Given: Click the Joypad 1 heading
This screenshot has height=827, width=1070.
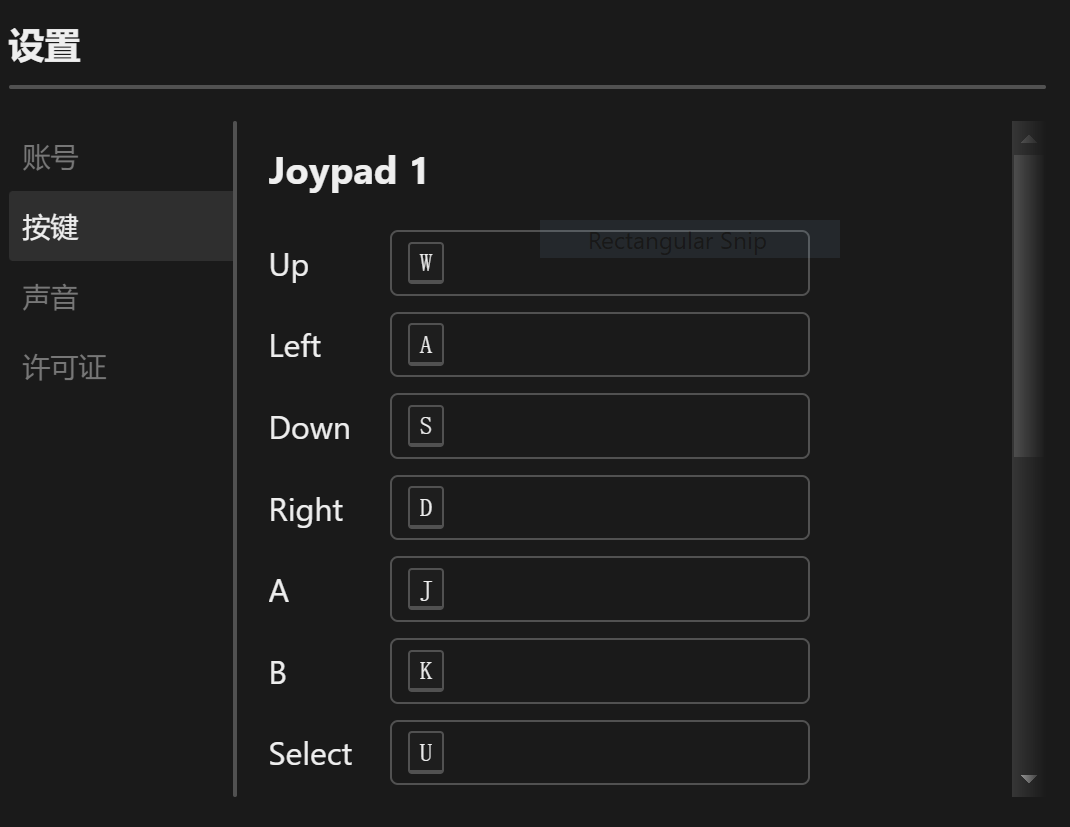Looking at the screenshot, I should click(x=348, y=171).
